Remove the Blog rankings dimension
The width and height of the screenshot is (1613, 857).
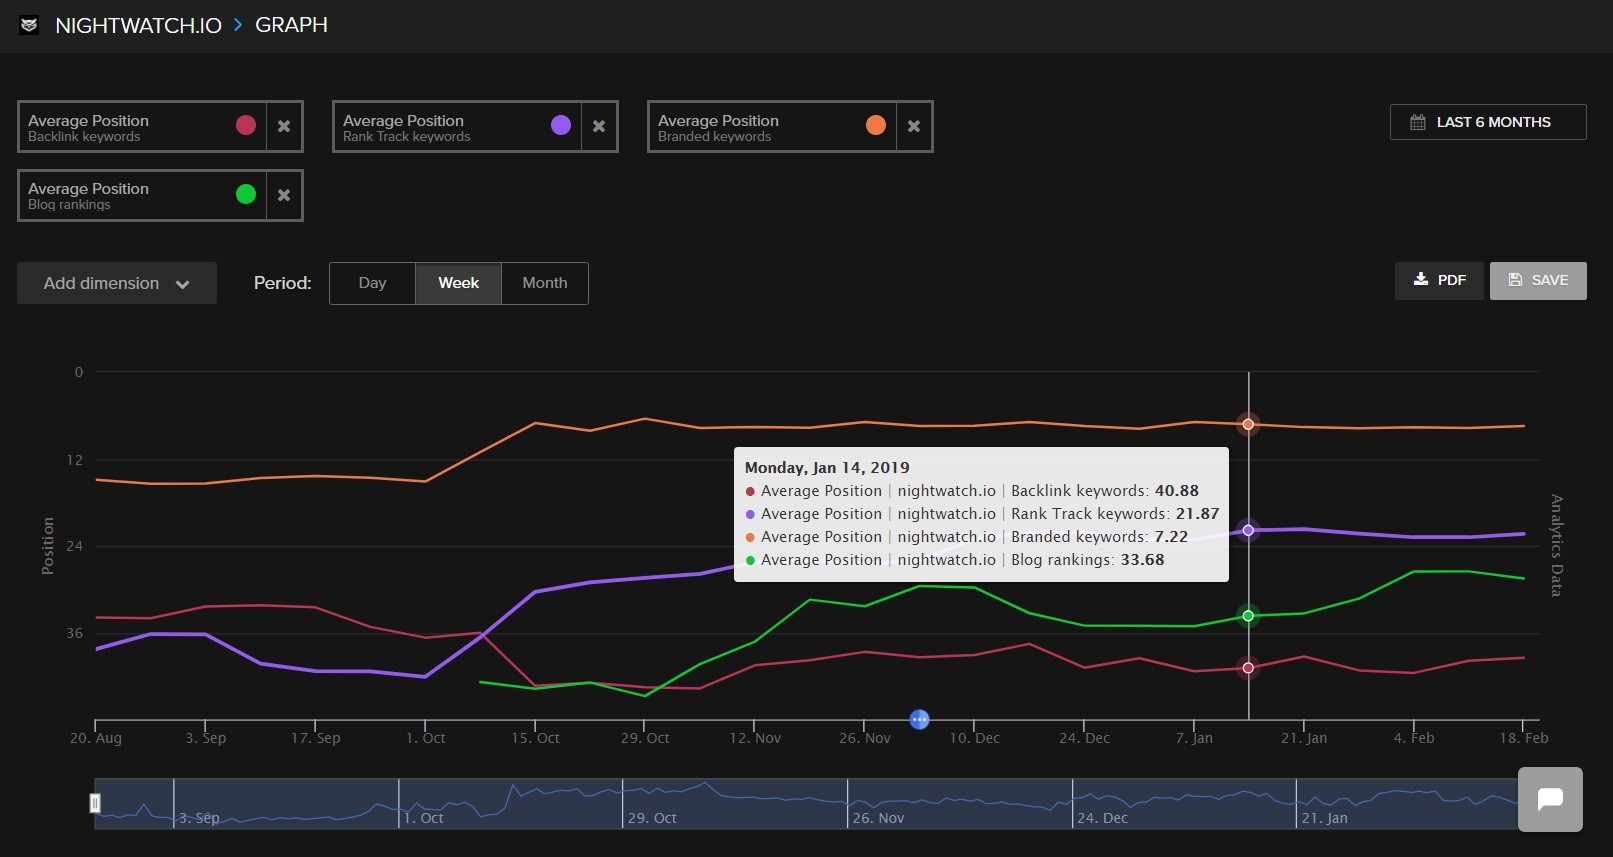pos(284,195)
